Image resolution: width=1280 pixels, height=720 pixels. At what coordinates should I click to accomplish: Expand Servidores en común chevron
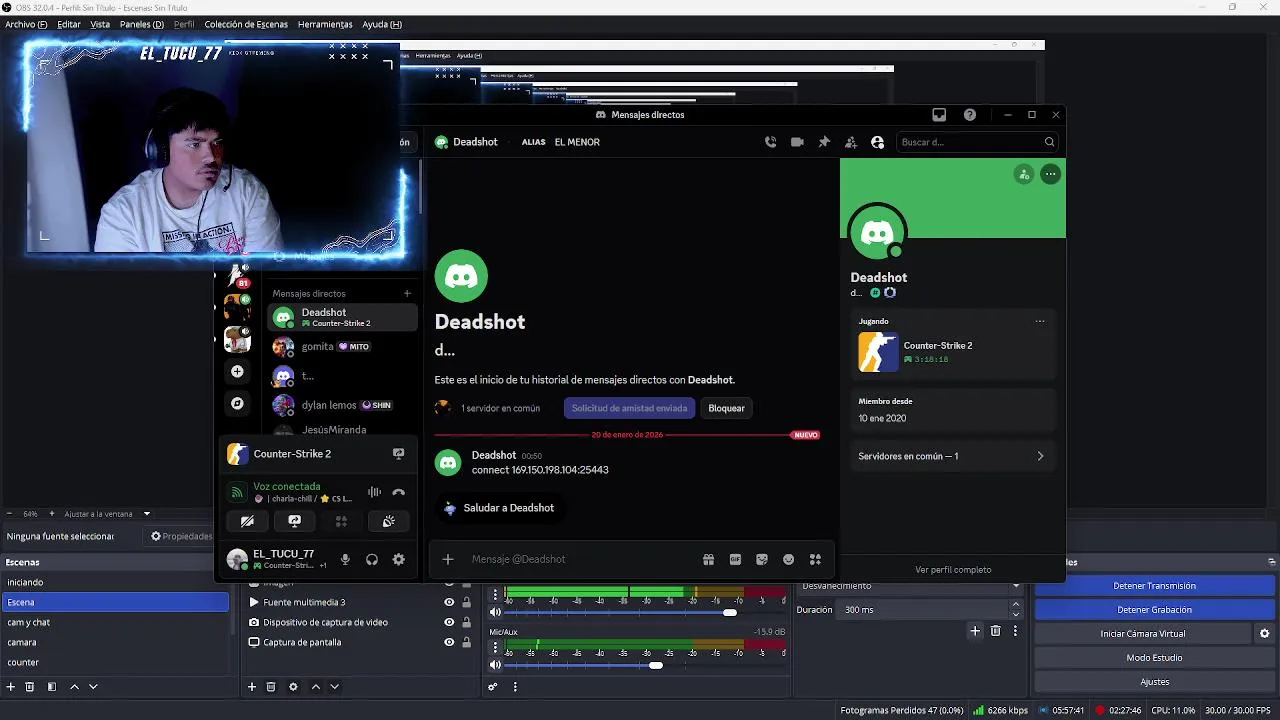click(x=1040, y=456)
